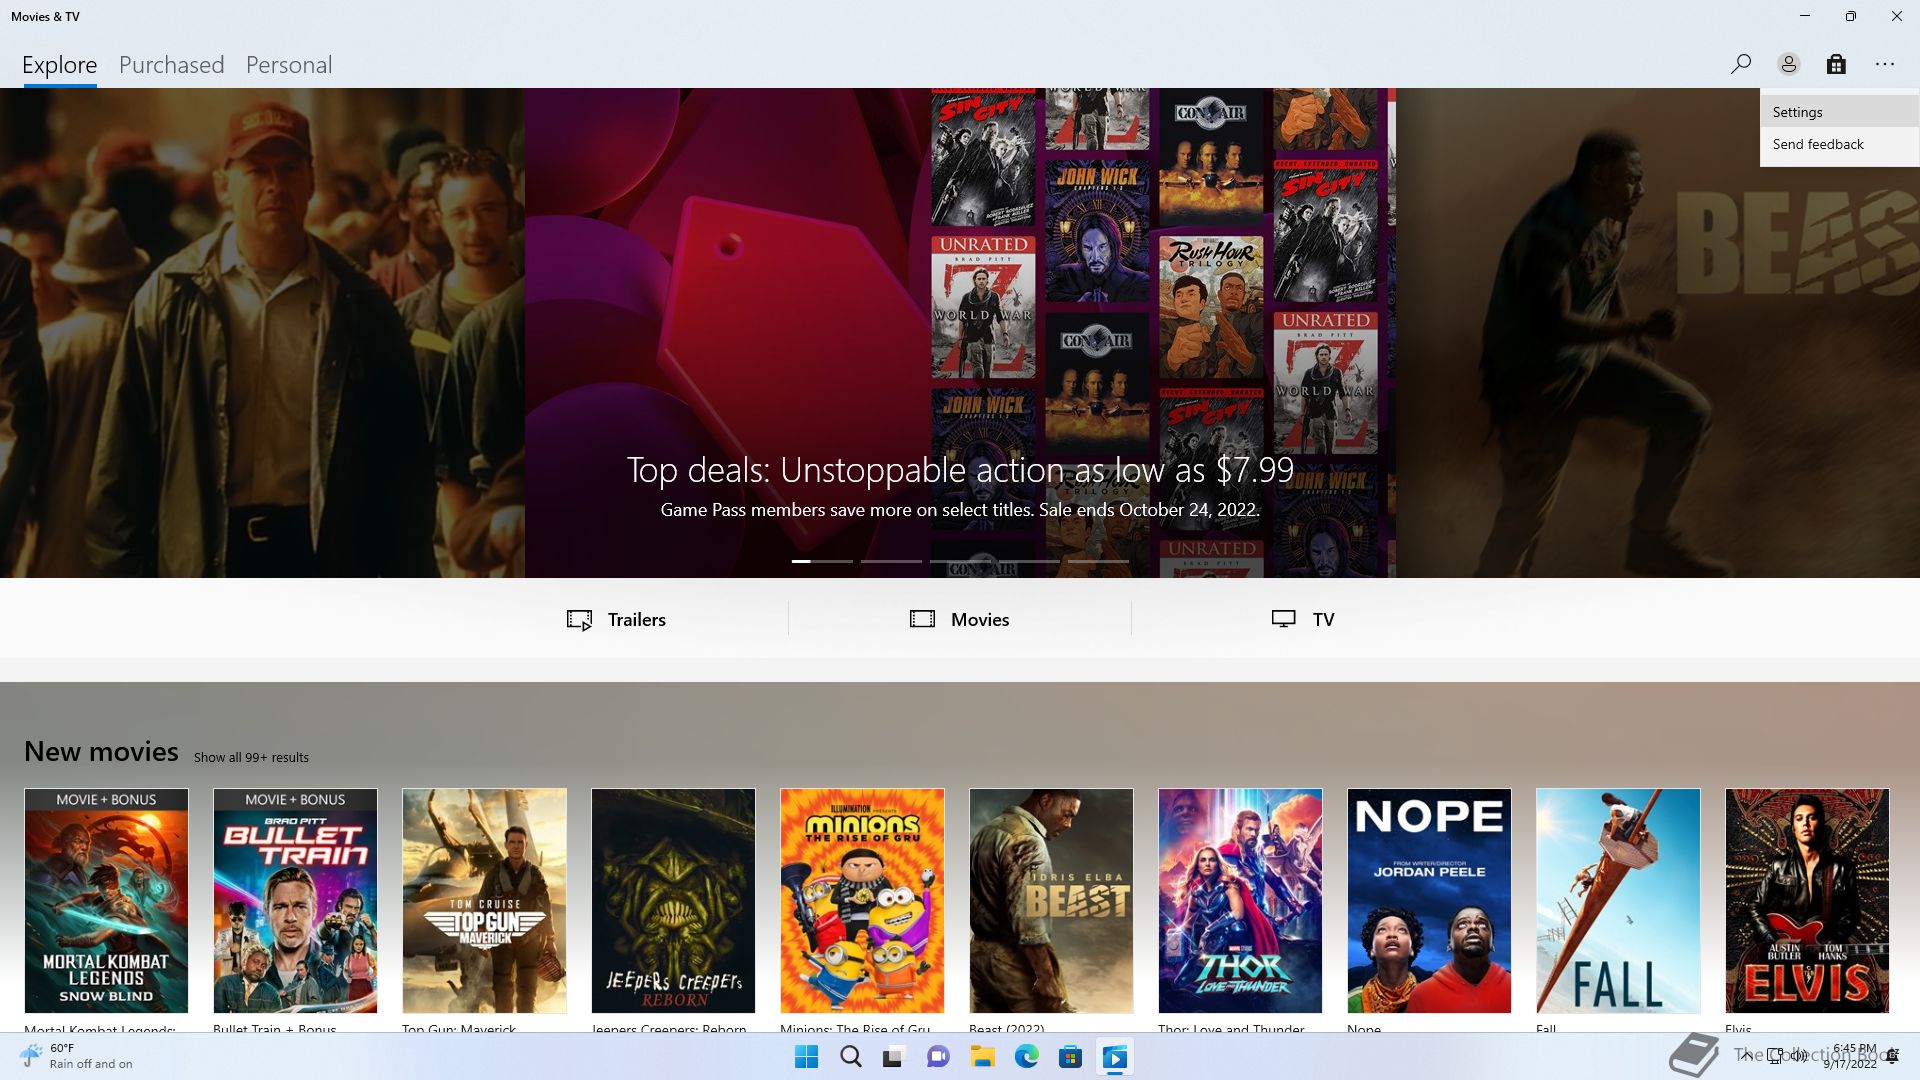Launch Chat from the taskbar
Image resolution: width=1920 pixels, height=1080 pixels.
pos(938,1057)
